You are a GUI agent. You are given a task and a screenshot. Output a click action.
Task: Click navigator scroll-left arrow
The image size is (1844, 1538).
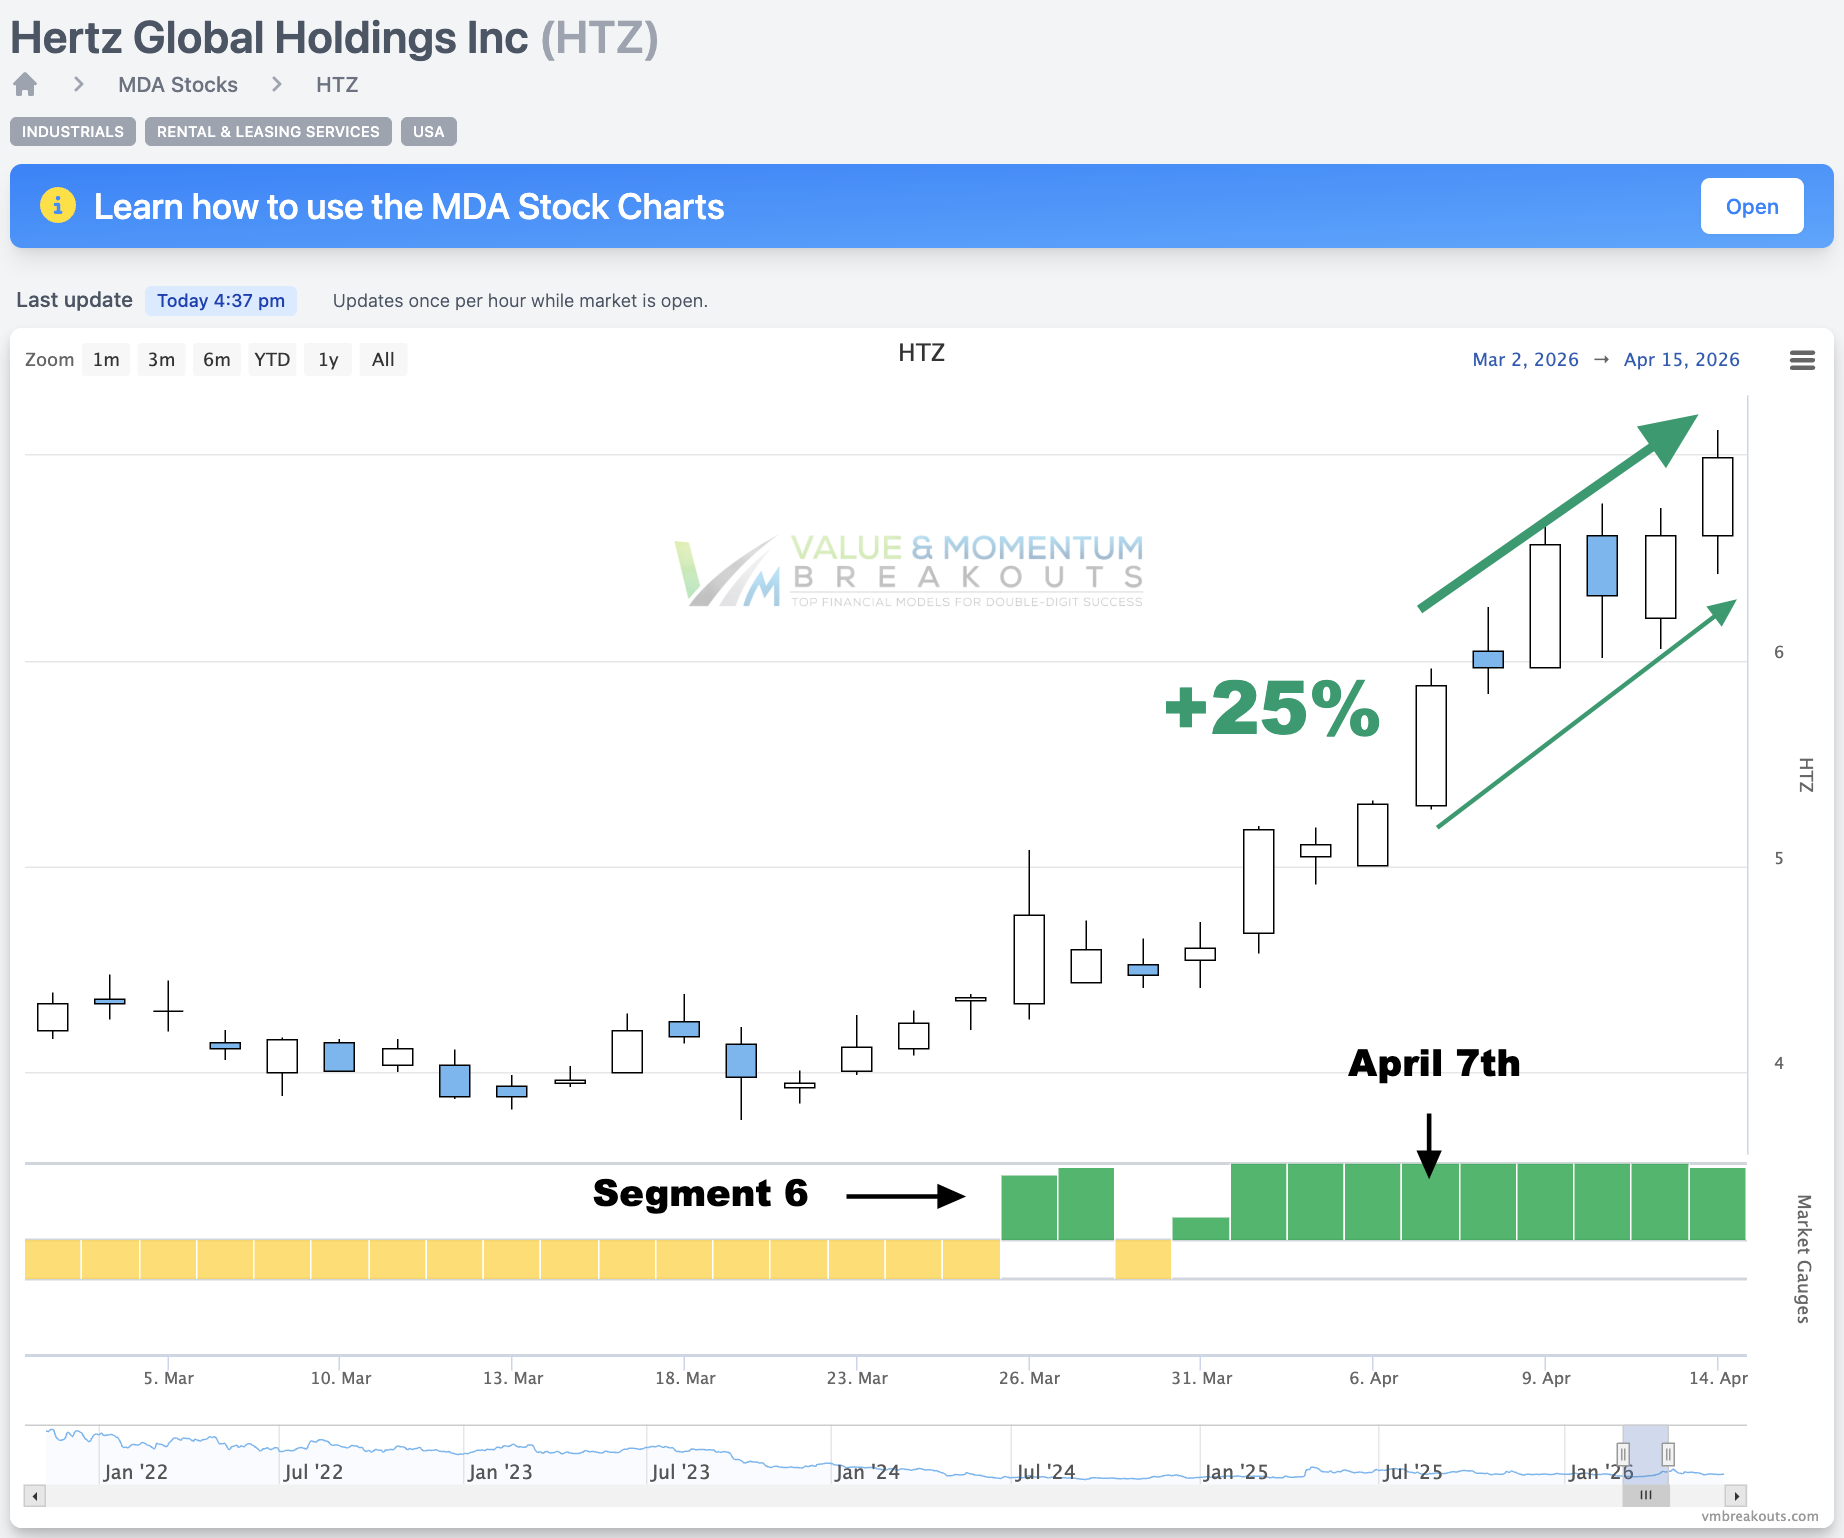[x=35, y=1496]
